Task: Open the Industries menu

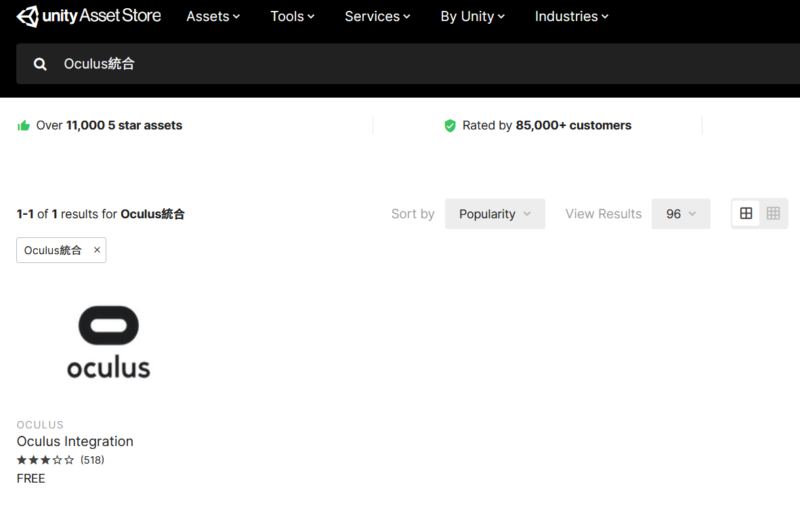Action: pos(571,16)
